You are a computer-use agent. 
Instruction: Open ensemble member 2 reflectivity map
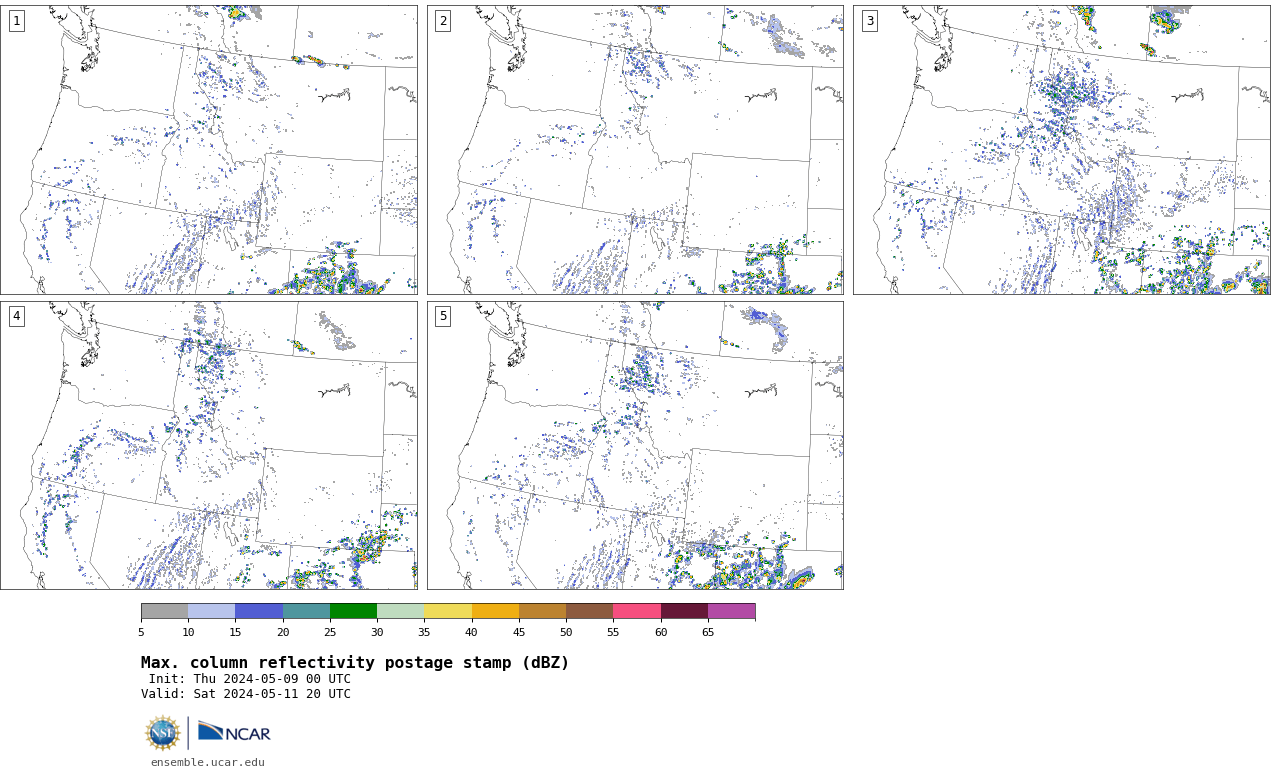tap(635, 150)
